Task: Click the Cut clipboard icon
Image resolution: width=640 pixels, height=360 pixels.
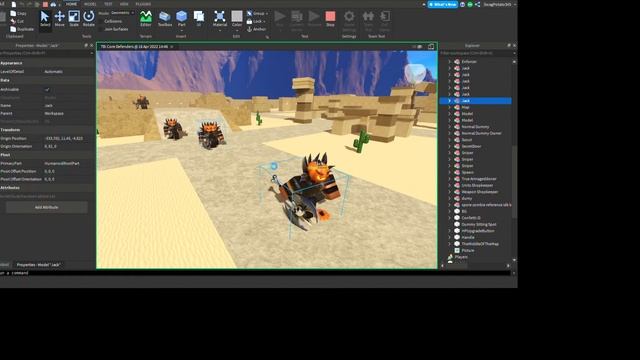Action: pyautogui.click(x=13, y=21)
